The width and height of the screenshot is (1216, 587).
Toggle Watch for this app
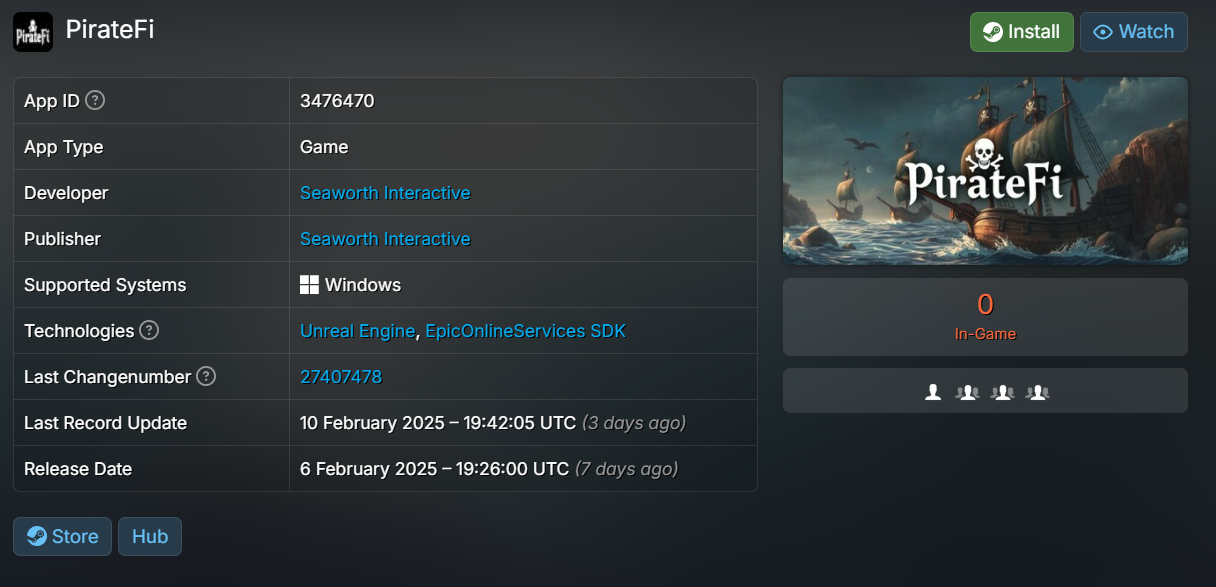tap(1133, 32)
